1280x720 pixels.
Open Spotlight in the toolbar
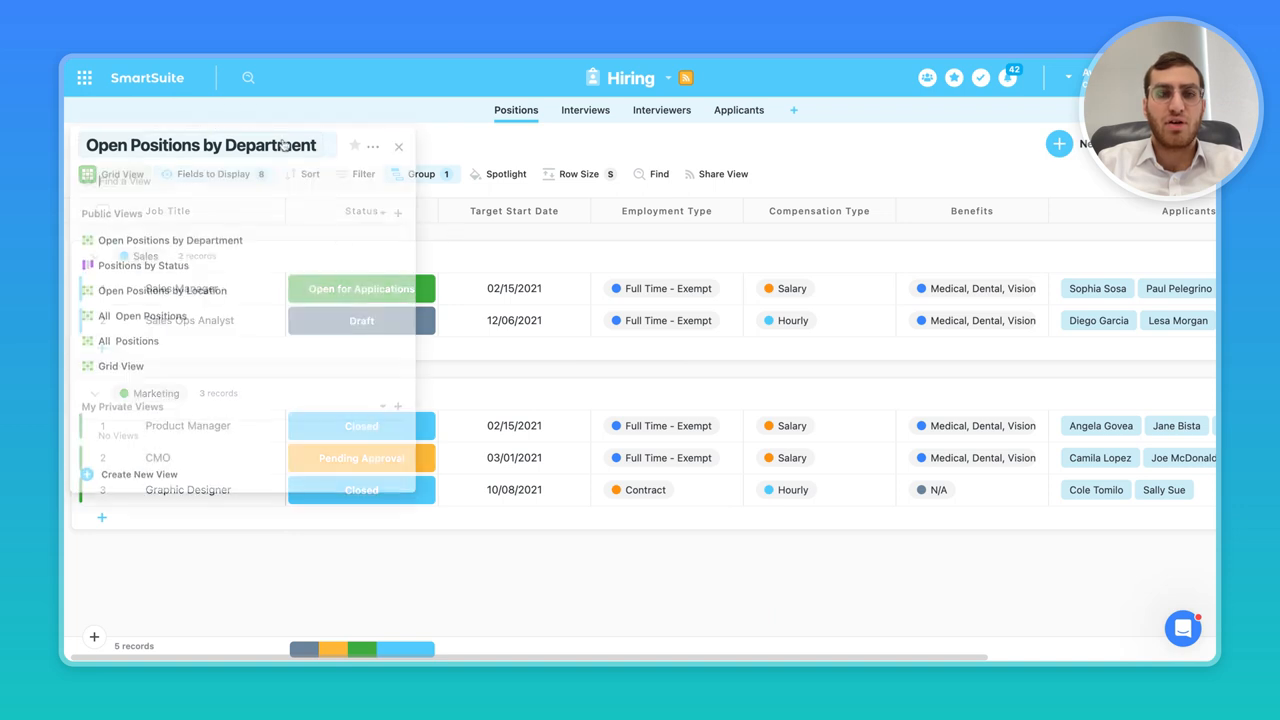point(498,174)
